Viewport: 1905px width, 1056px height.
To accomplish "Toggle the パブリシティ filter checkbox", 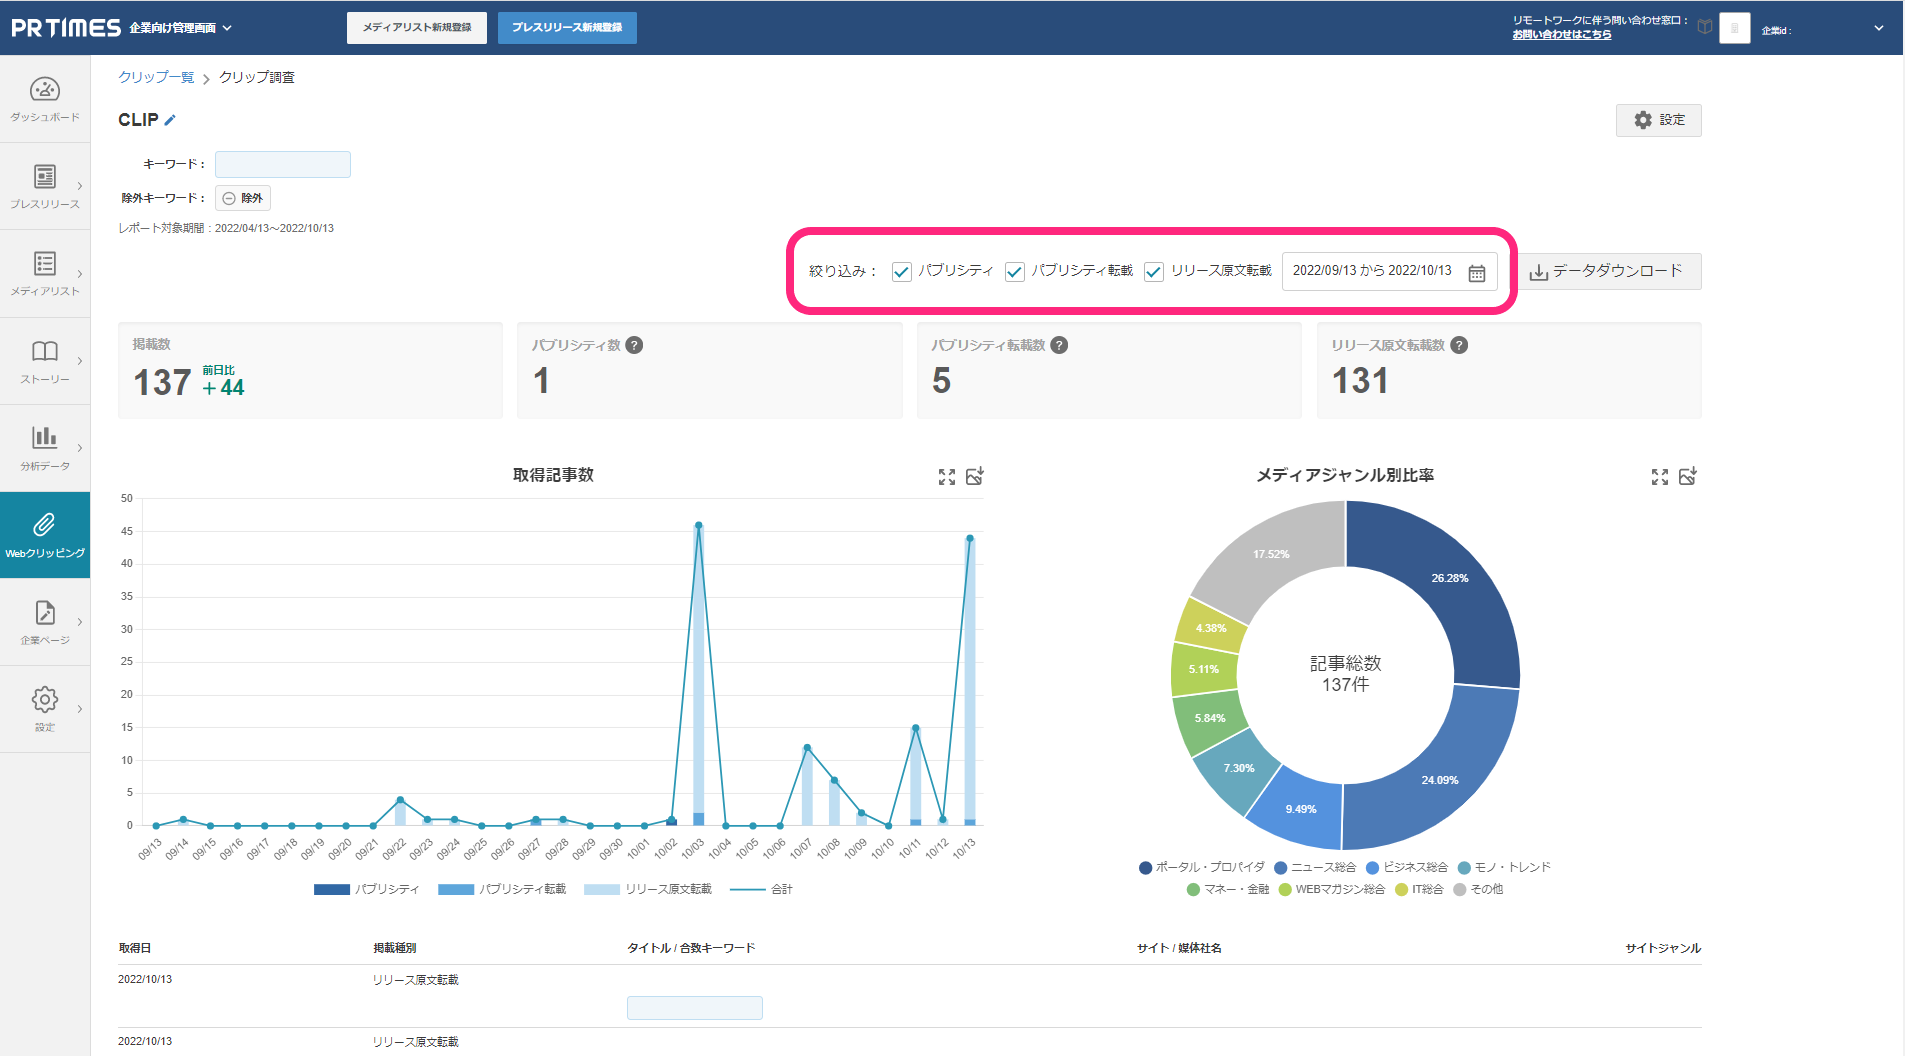I will pos(902,272).
